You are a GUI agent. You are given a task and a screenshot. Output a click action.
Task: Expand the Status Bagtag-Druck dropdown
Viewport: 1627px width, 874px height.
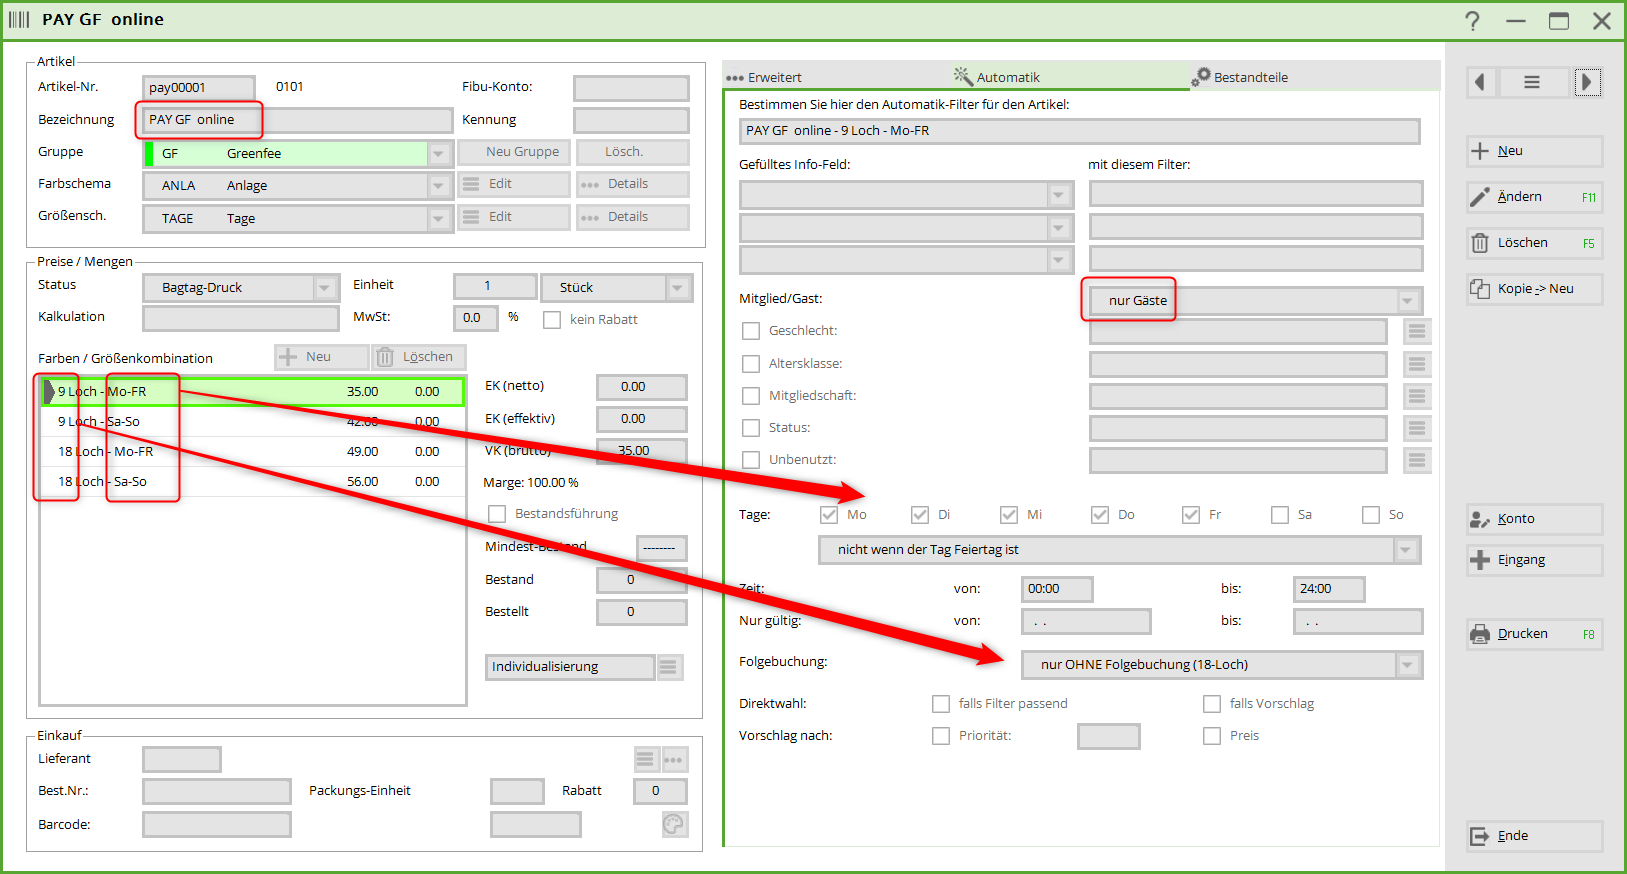(x=325, y=288)
